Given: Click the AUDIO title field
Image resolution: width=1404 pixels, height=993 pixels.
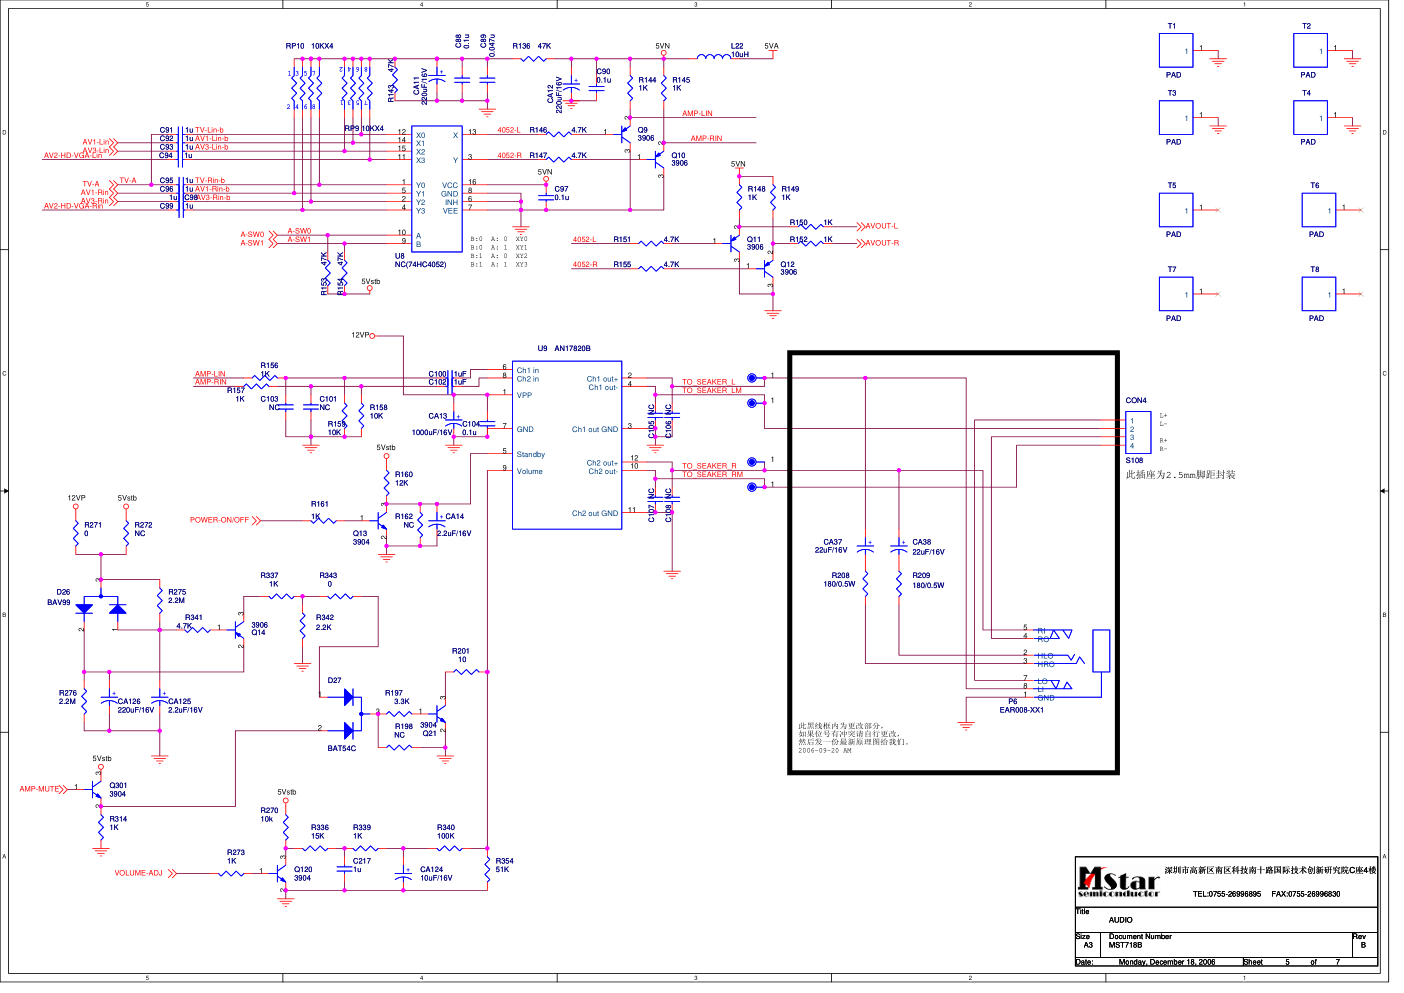Looking at the screenshot, I should (x=1121, y=920).
